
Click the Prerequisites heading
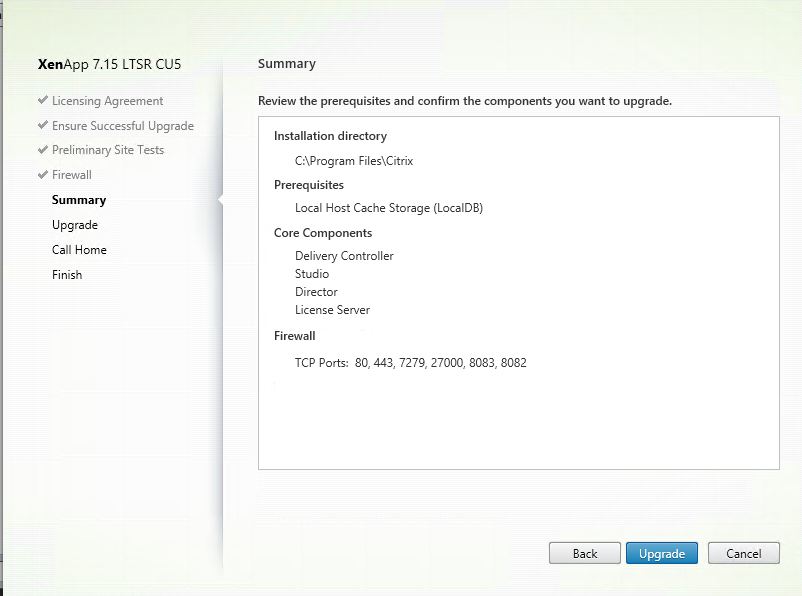point(309,185)
